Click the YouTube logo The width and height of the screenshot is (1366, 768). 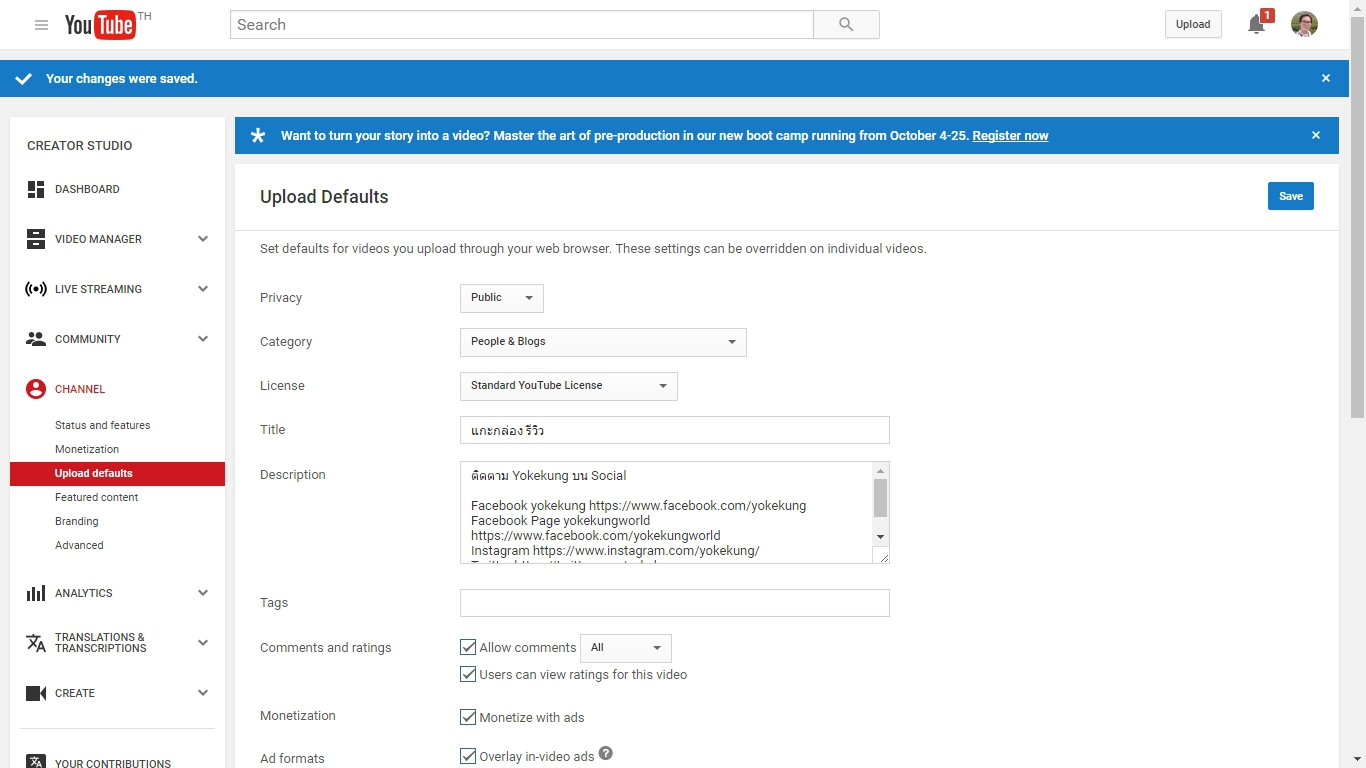pos(100,25)
